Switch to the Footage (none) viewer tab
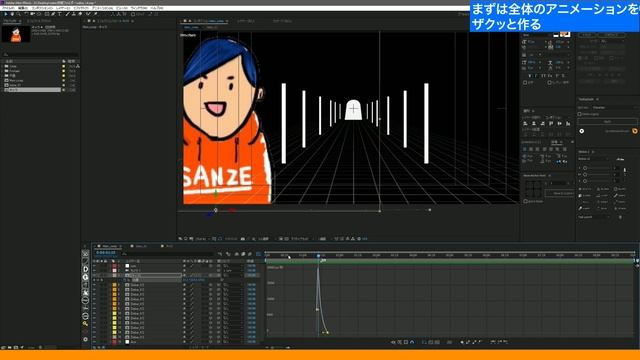 [282, 21]
